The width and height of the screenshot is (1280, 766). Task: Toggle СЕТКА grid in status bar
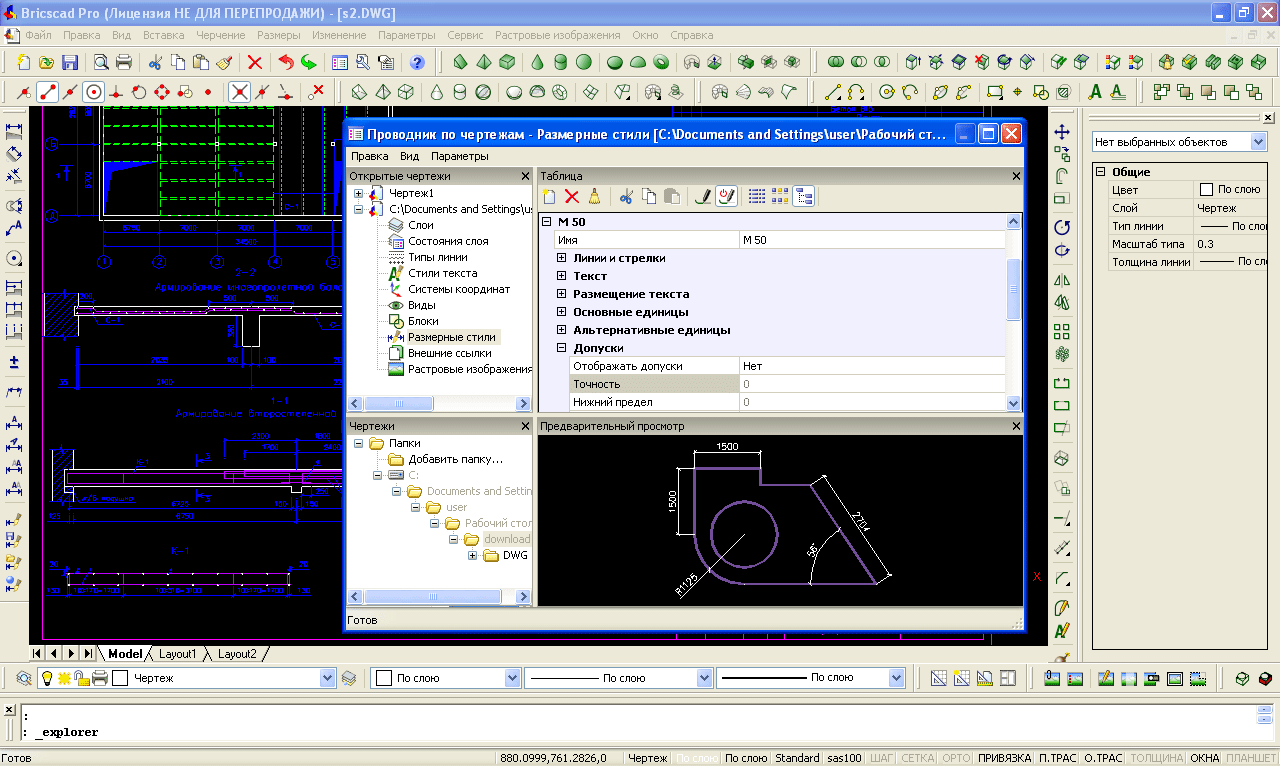pos(918,758)
